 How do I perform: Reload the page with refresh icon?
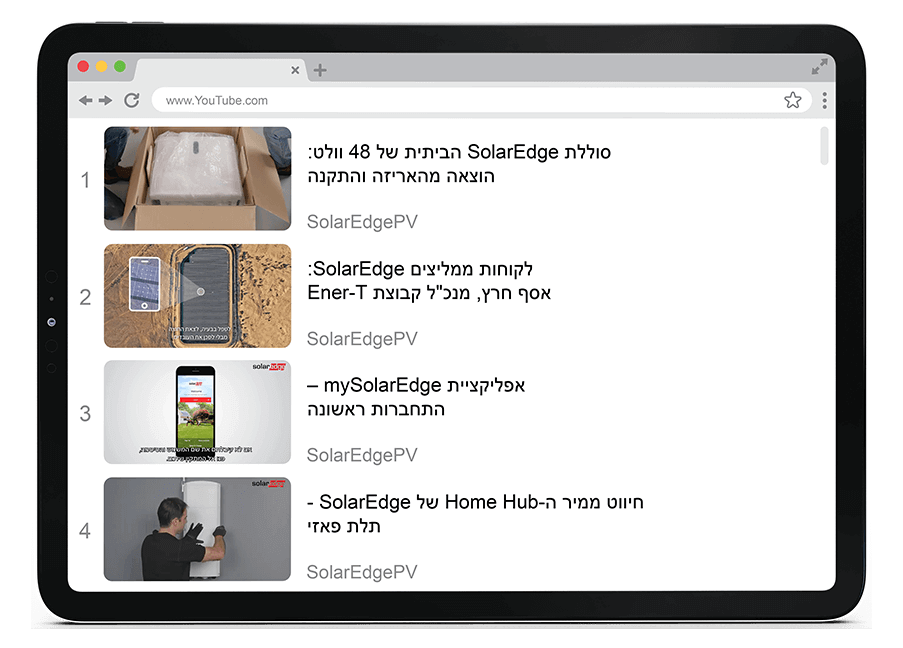coord(132,101)
